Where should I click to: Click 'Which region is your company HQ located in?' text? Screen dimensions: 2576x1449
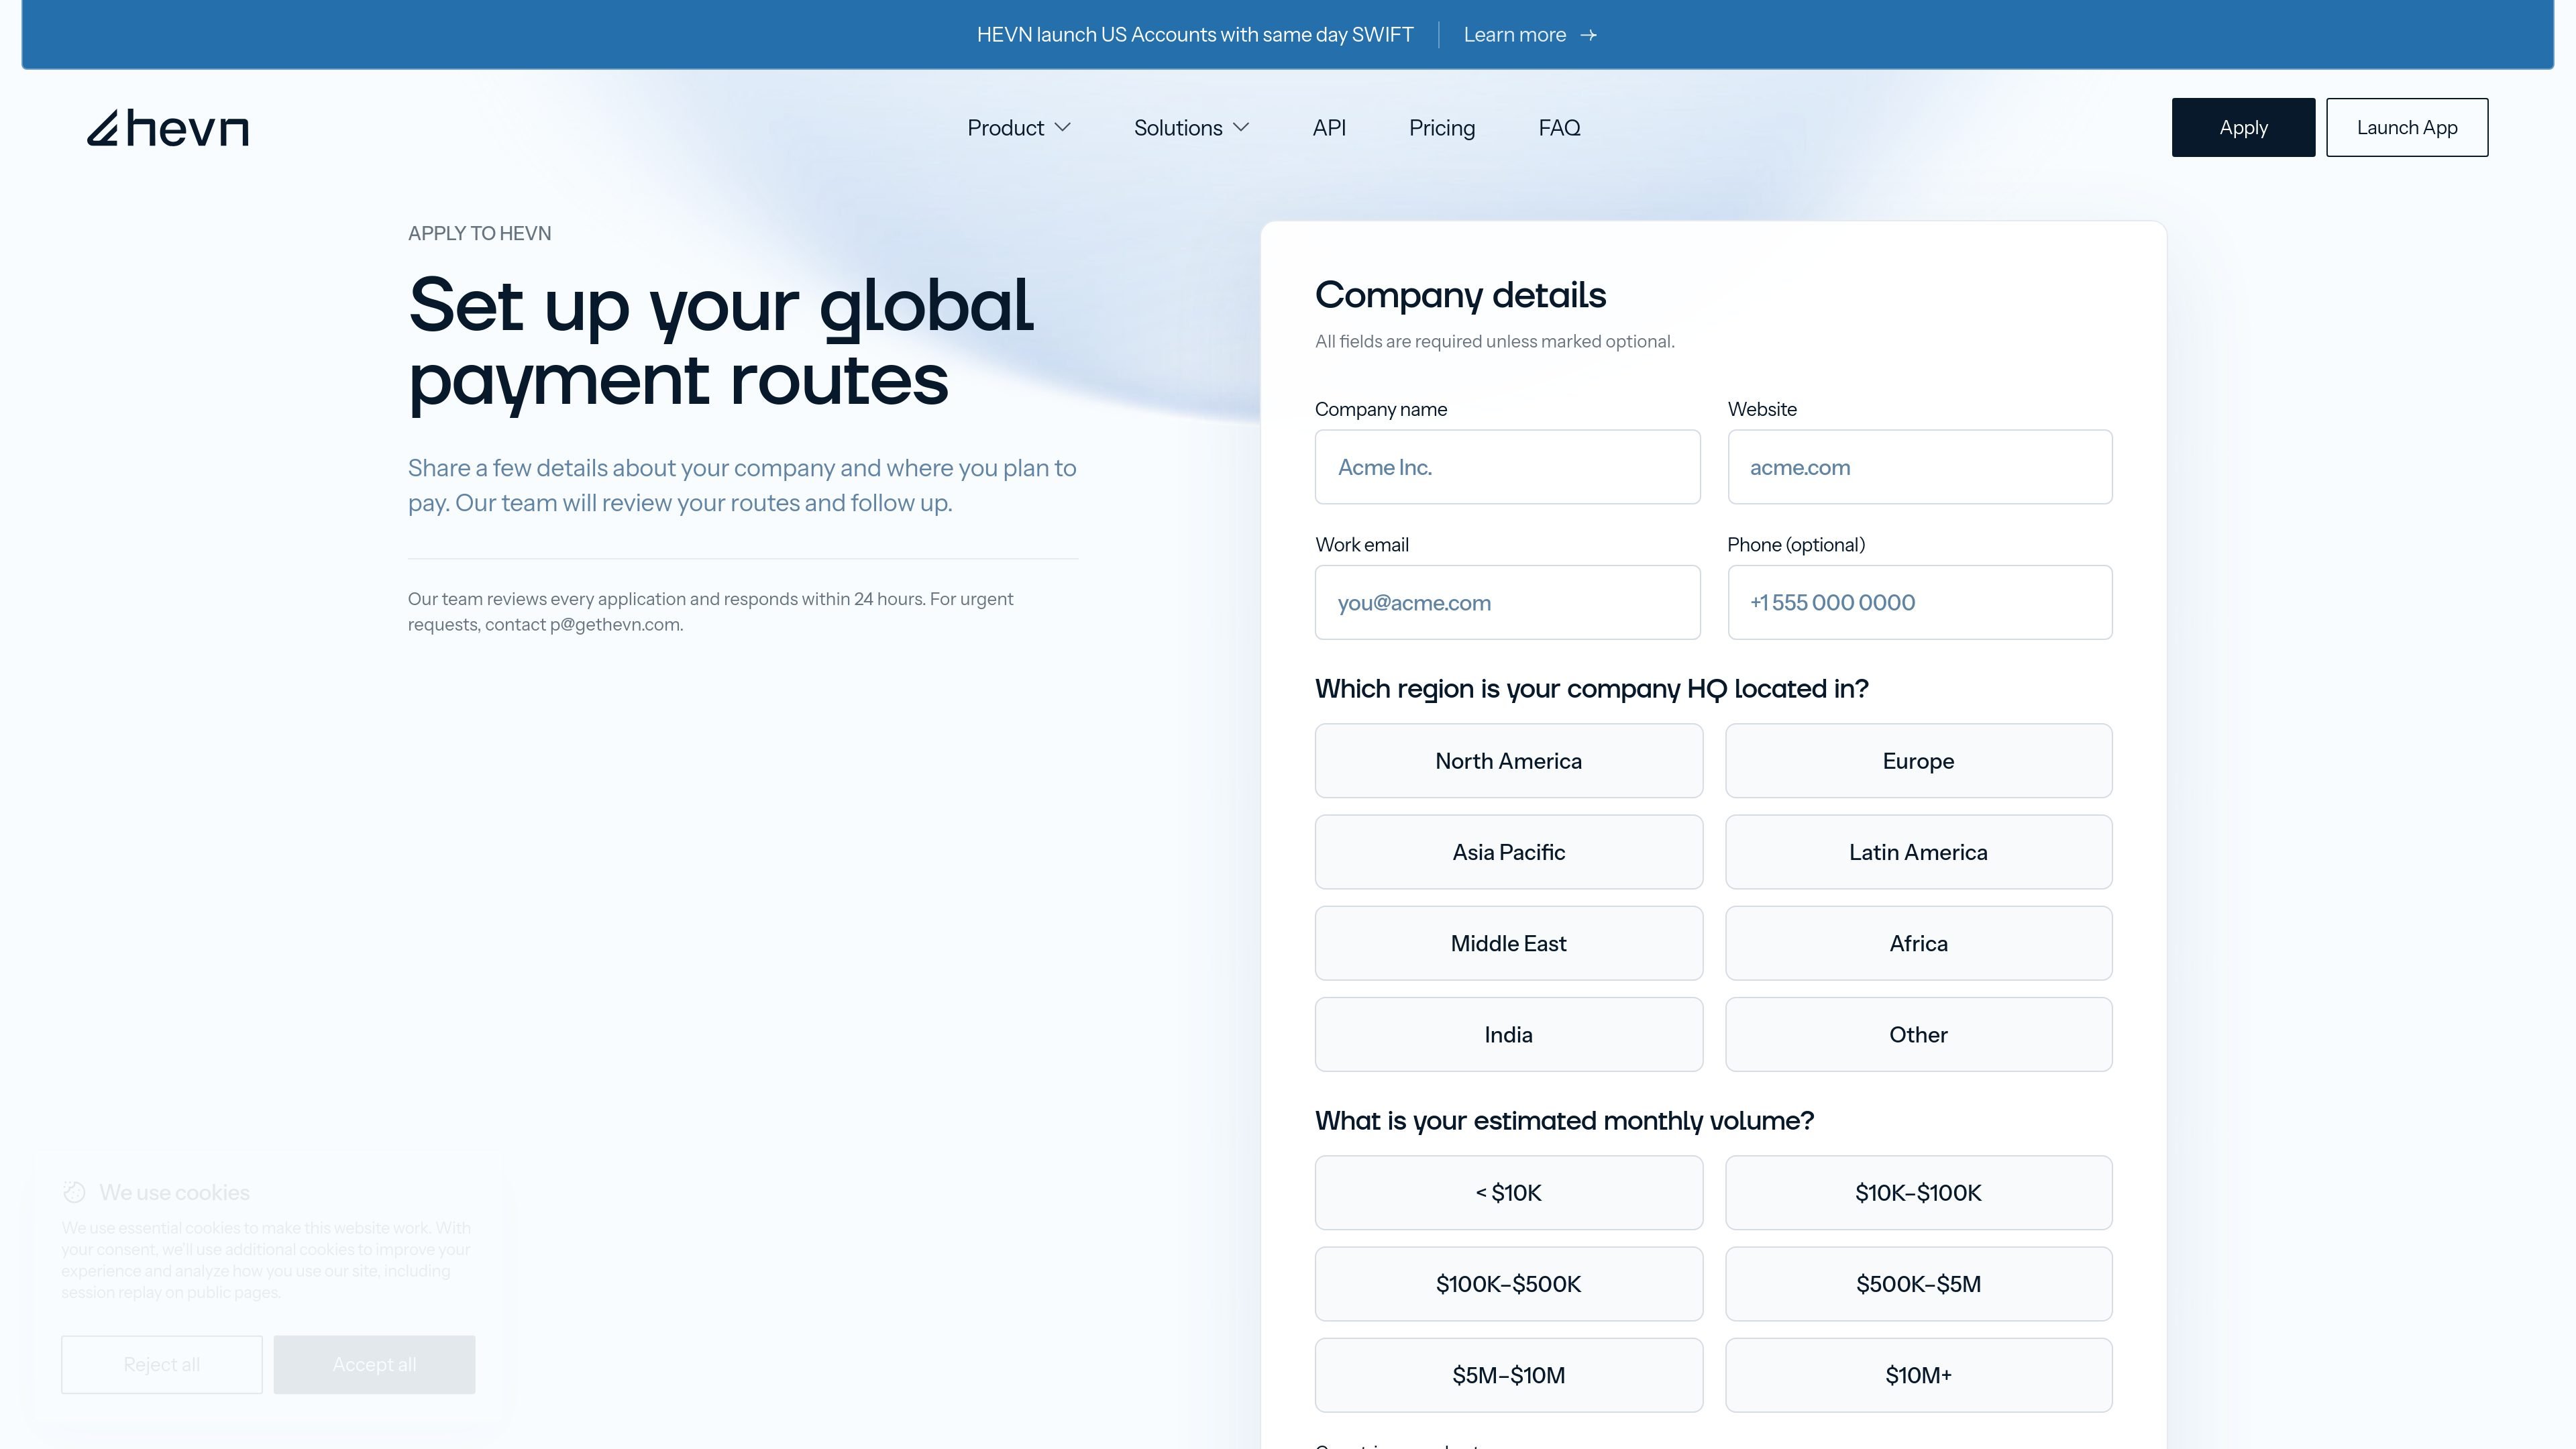(x=1591, y=689)
